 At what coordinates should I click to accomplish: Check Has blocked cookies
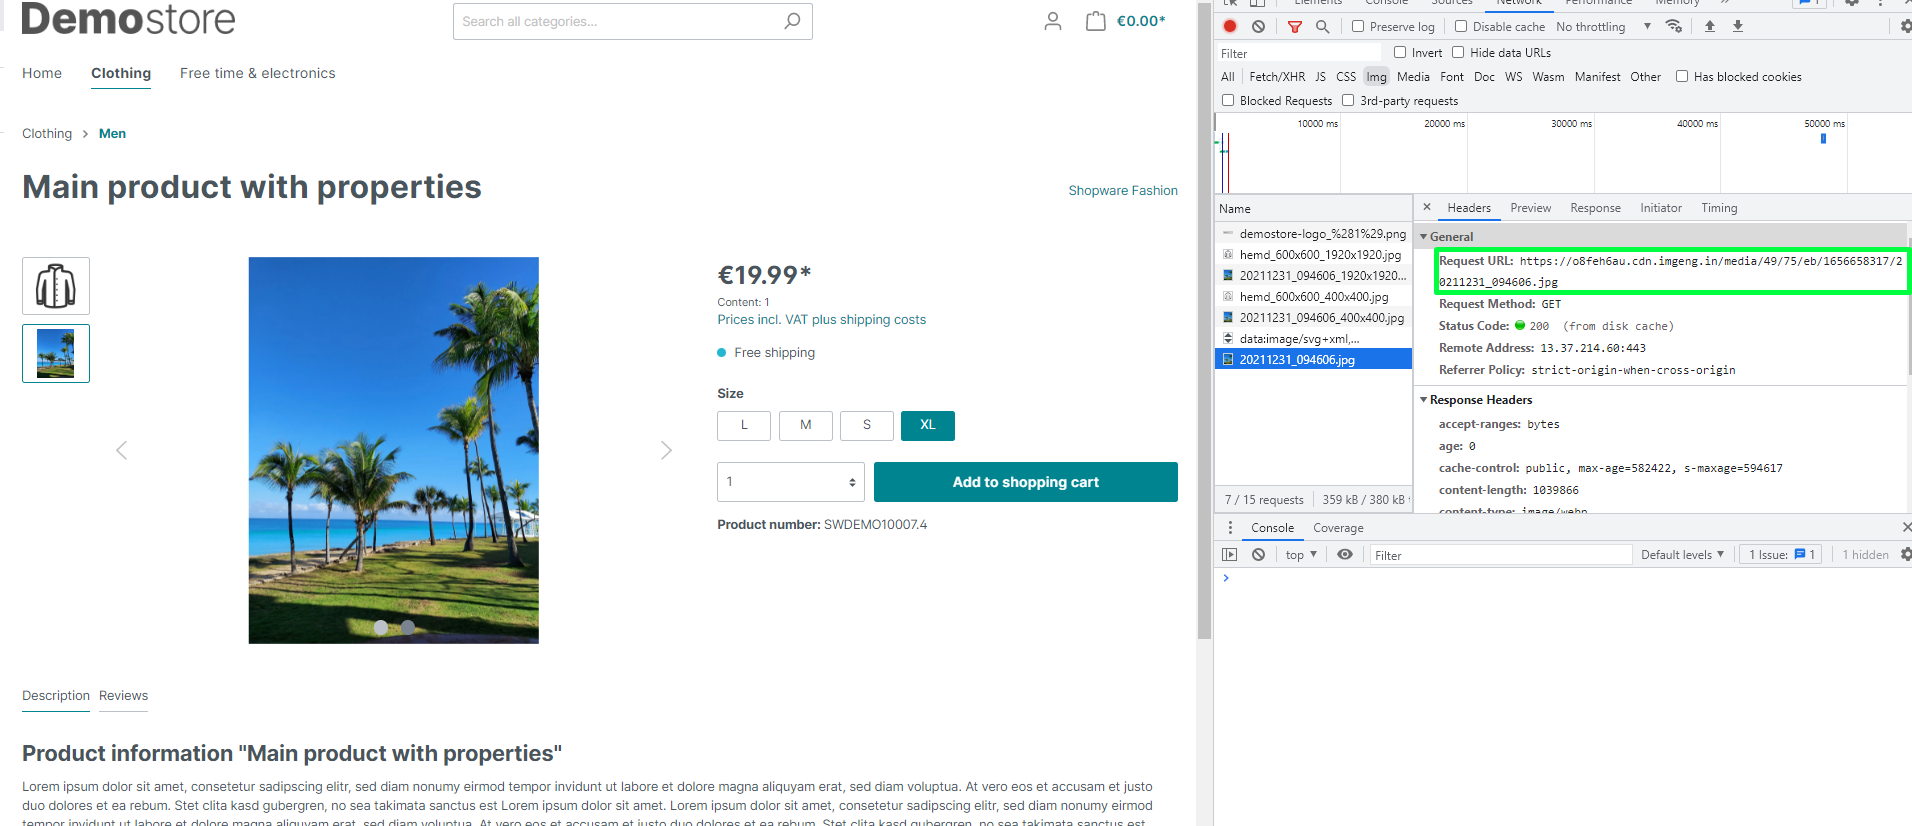[x=1682, y=76]
